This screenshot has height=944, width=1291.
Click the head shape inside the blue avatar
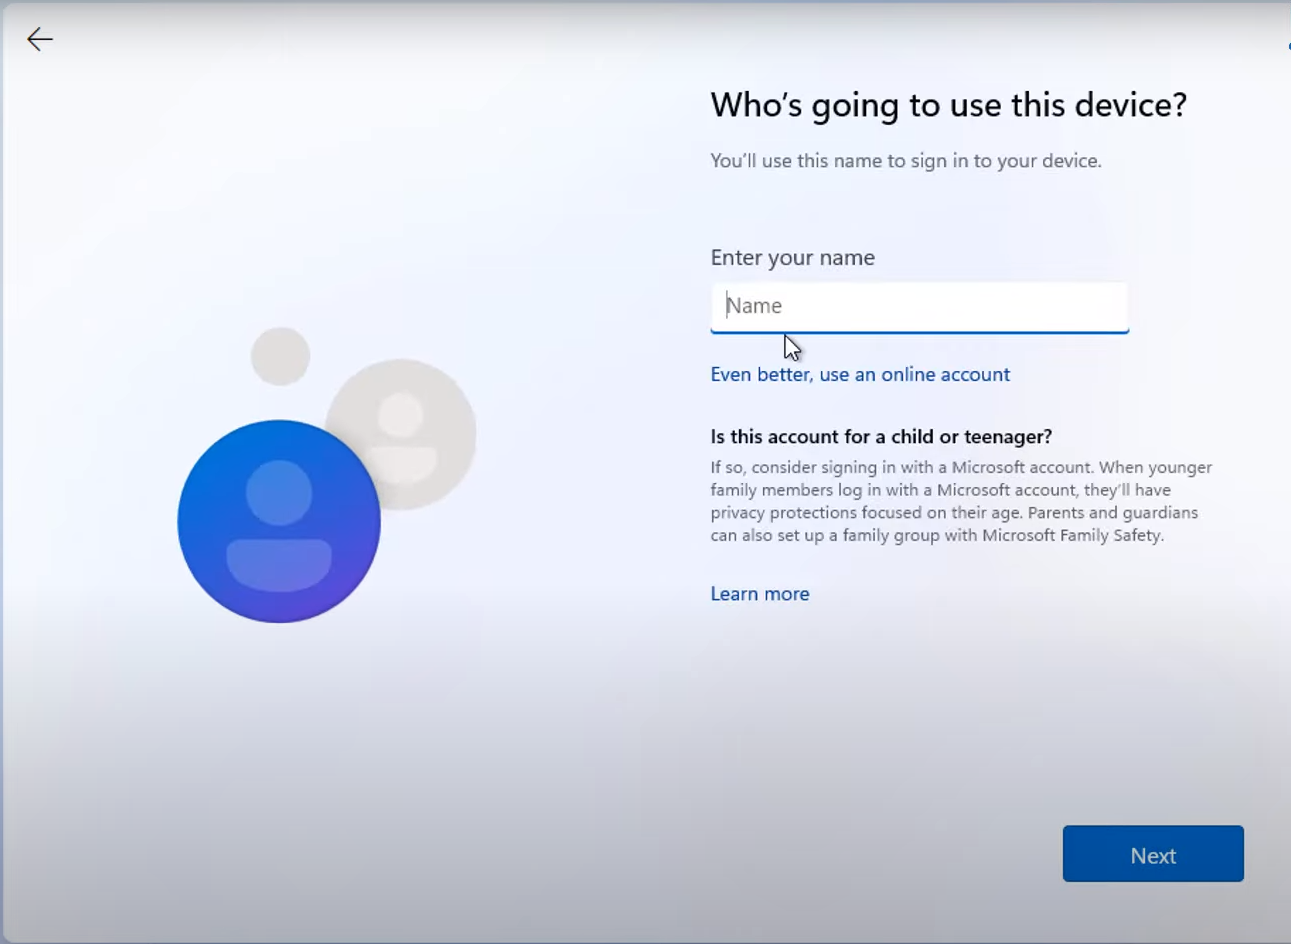(x=279, y=492)
